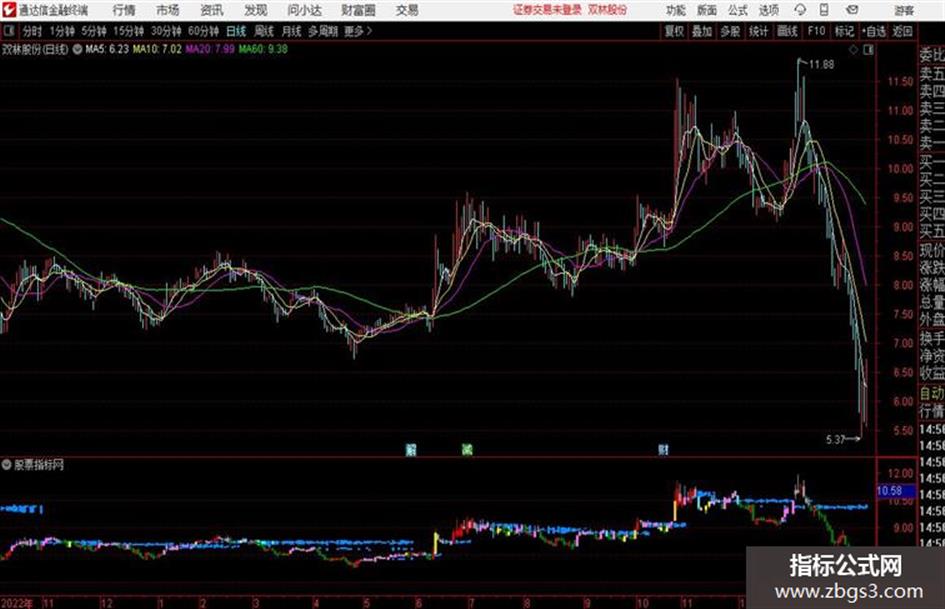Image resolution: width=945 pixels, height=609 pixels.
Task: Click the red 双林股份 stock name link
Action: coord(607,10)
